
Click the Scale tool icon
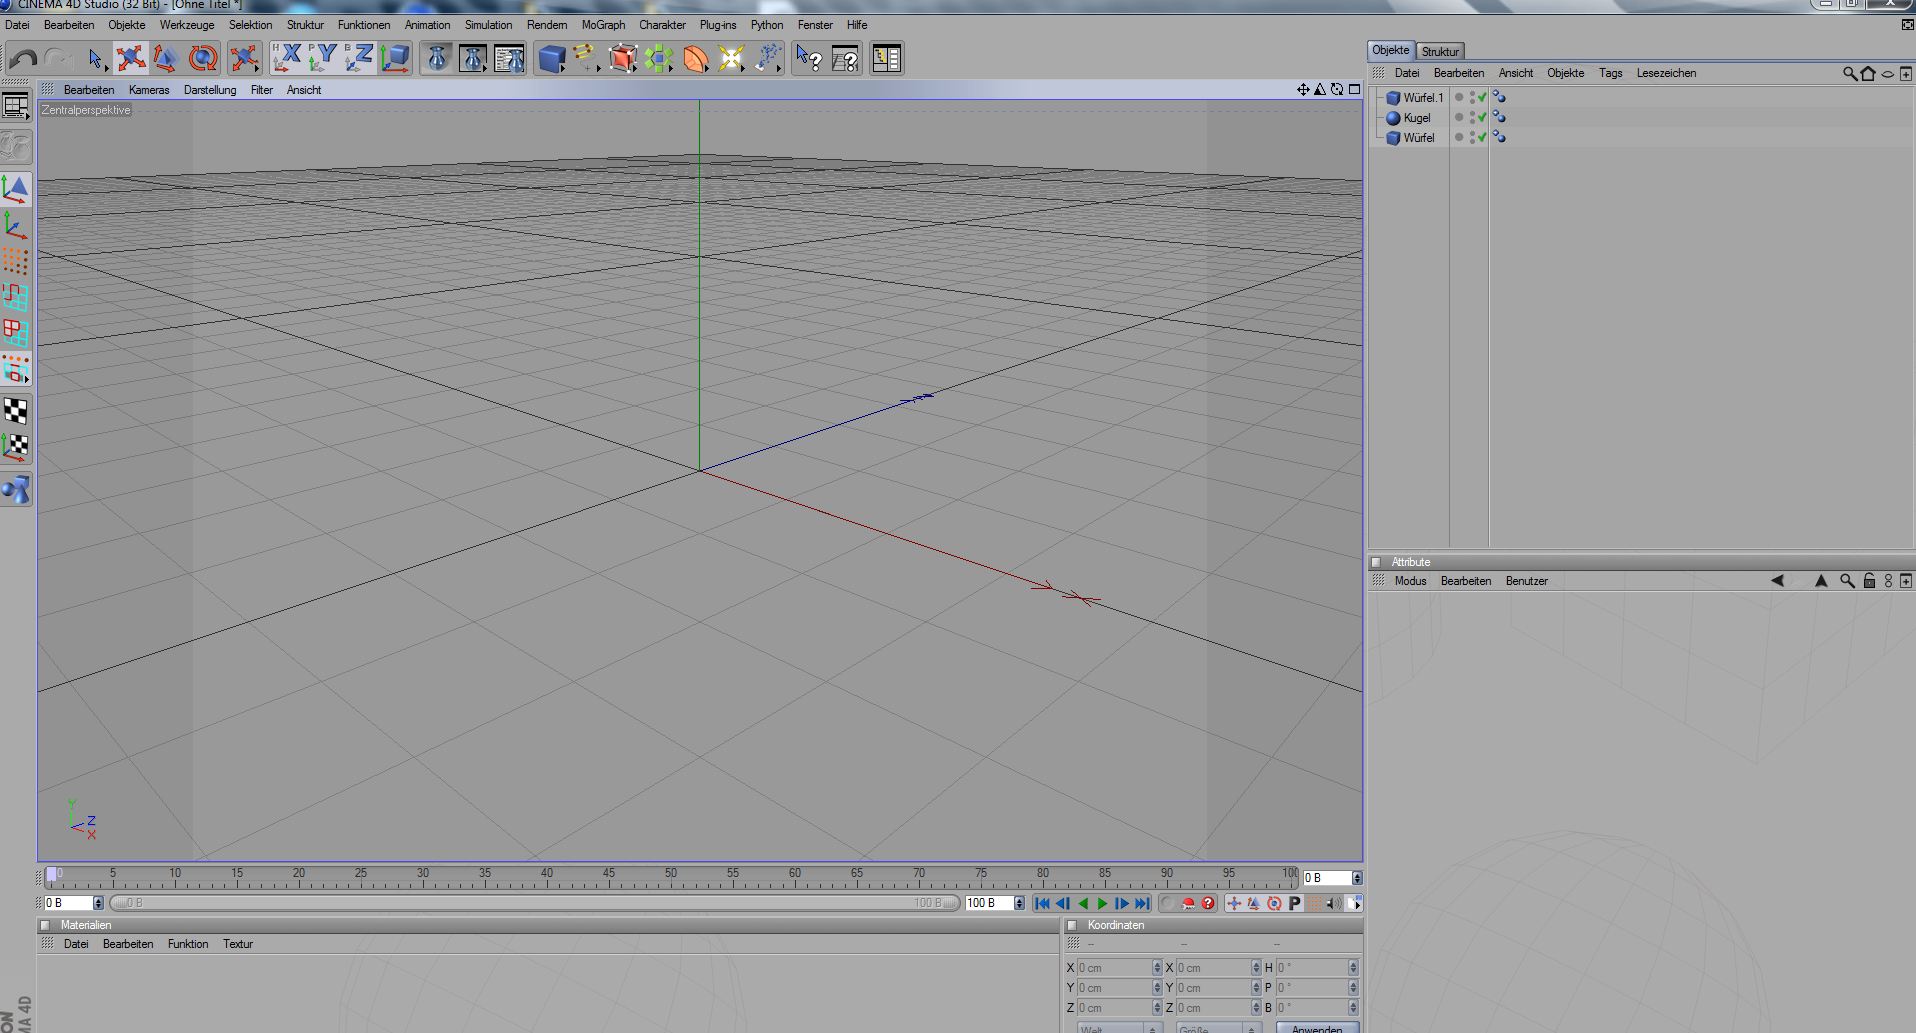tap(166, 59)
